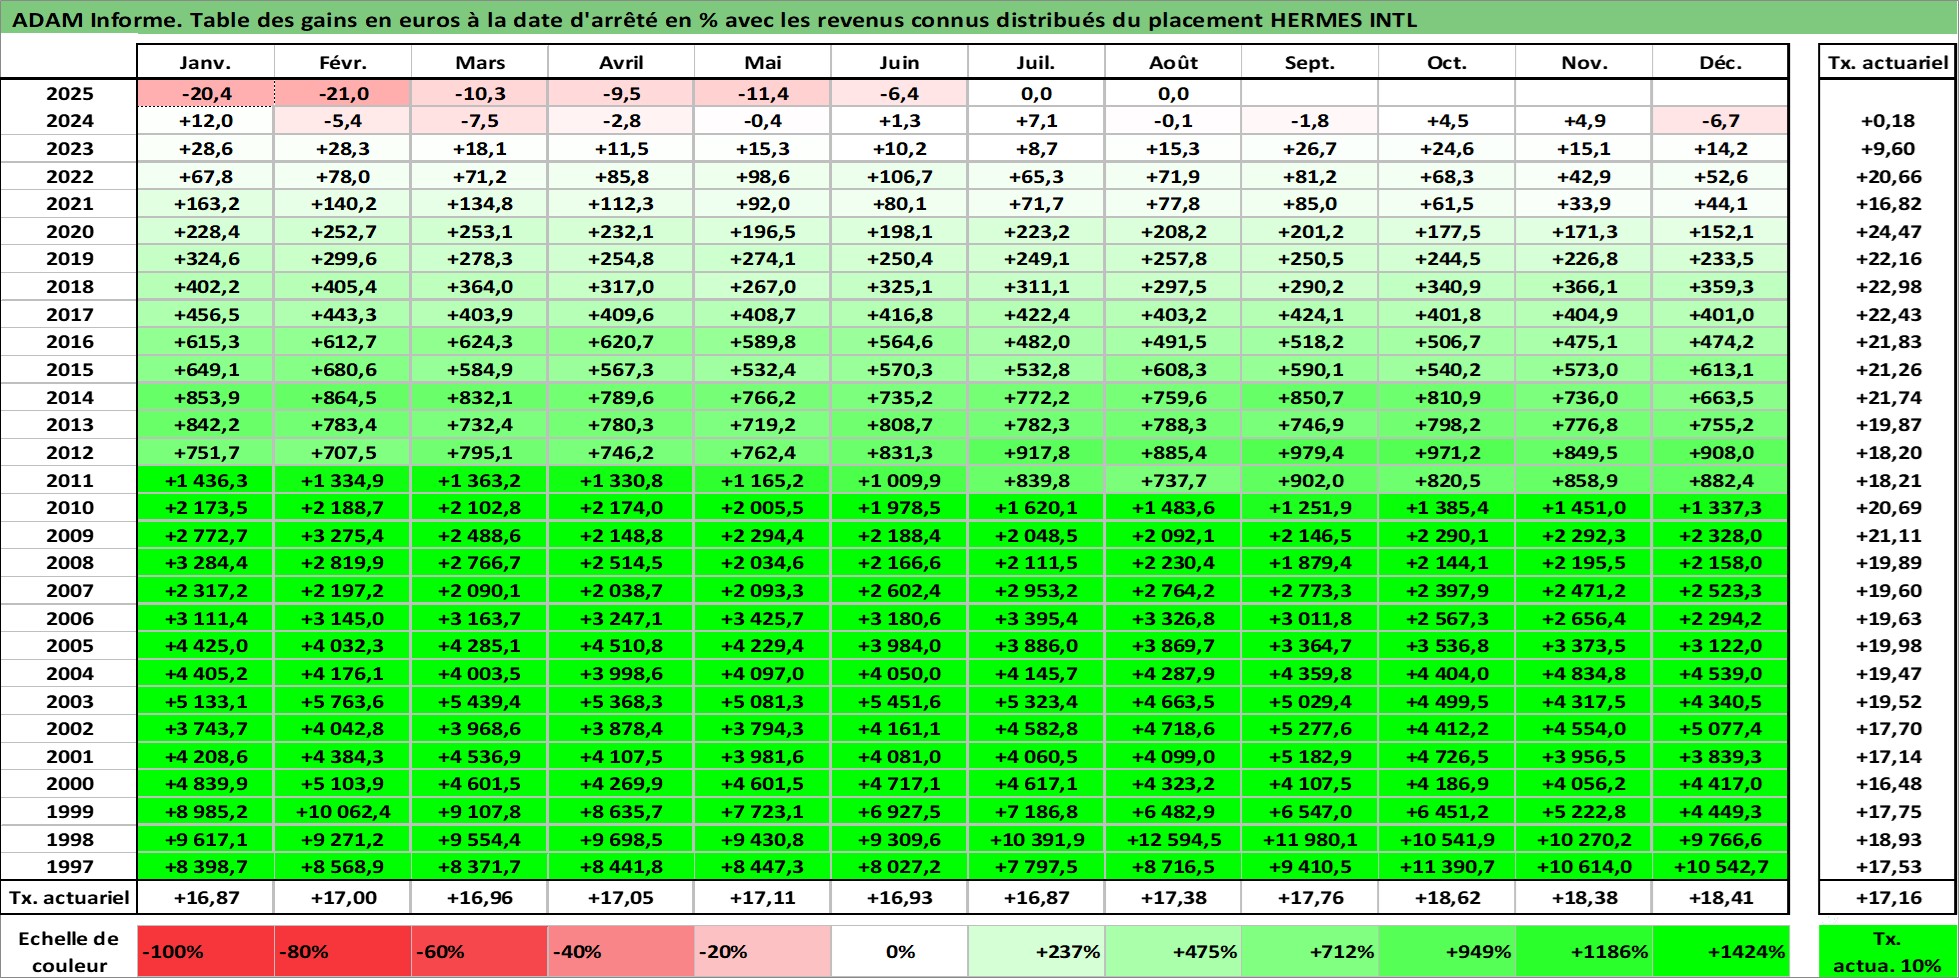Click the +163,2 cell for January 2021
The image size is (1959, 978).
tap(205, 204)
